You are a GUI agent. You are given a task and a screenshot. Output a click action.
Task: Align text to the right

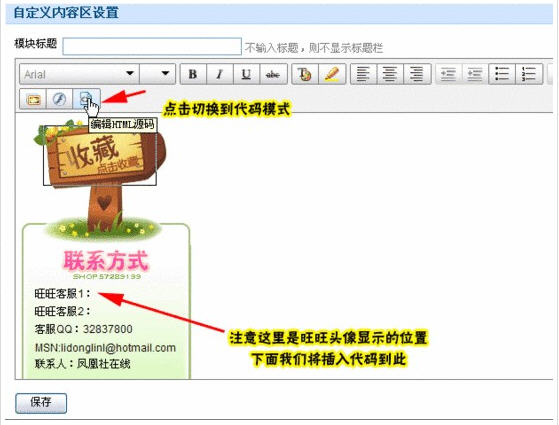click(x=417, y=74)
